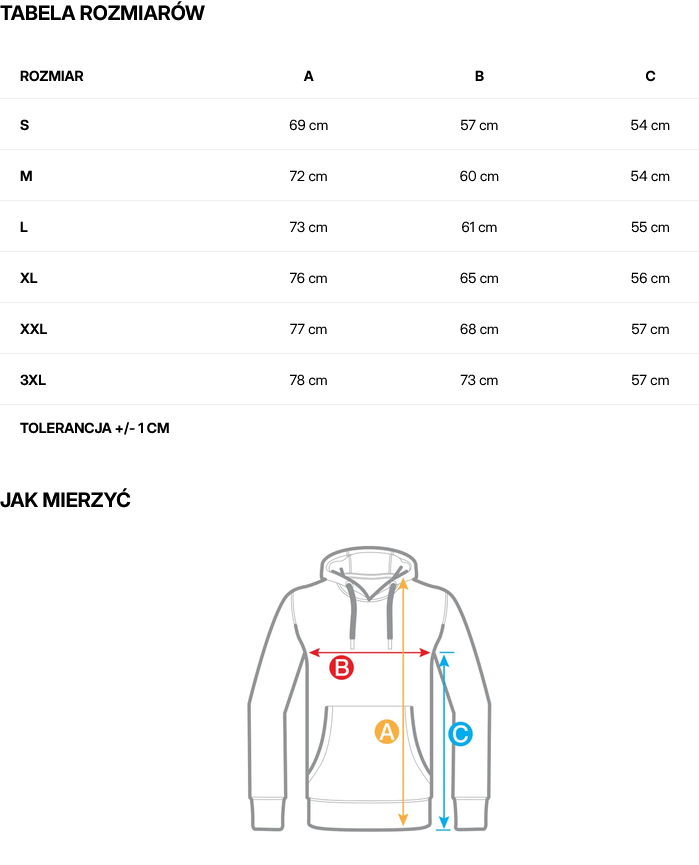The width and height of the screenshot is (699, 865).
Task: Click the orange body length arrow
Action: 403,702
